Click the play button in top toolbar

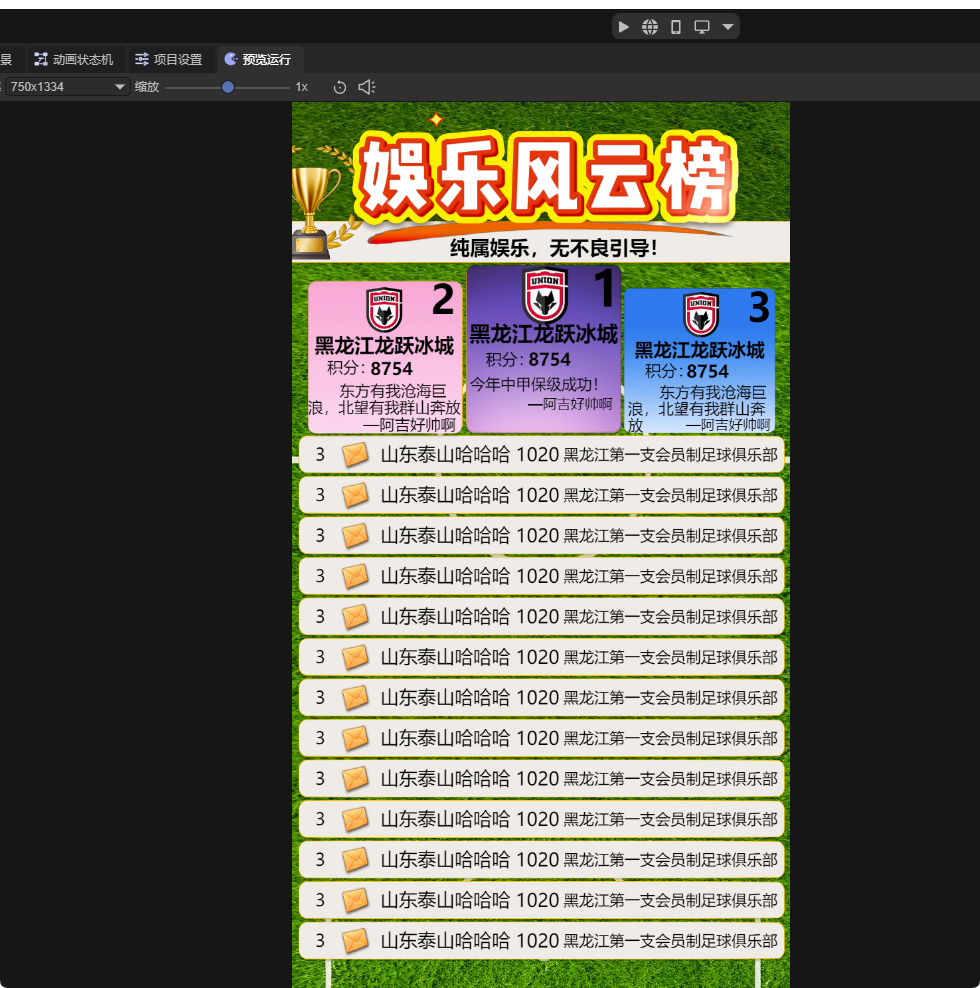click(624, 27)
